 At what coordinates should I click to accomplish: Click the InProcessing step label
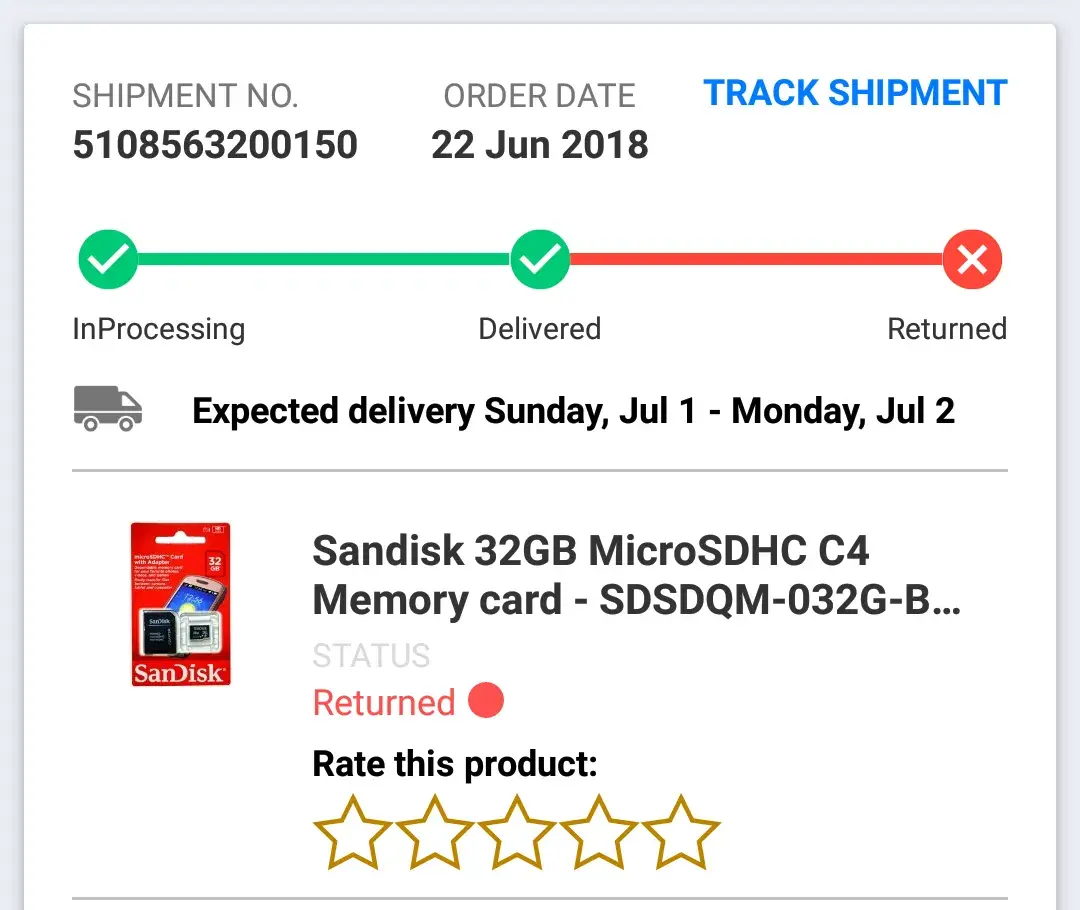coord(158,329)
